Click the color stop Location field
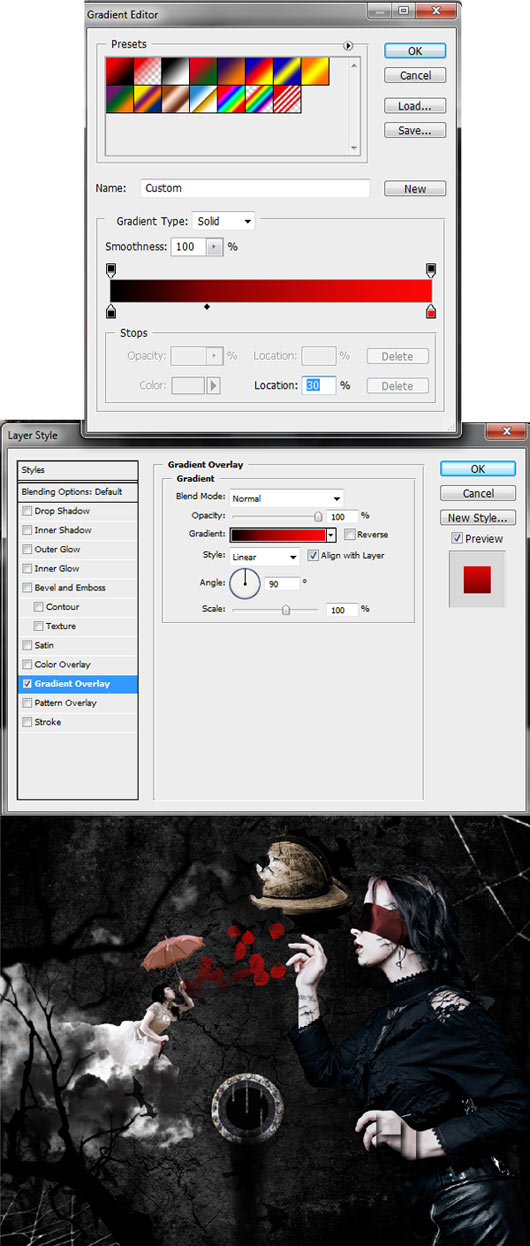530x1246 pixels. click(319, 385)
